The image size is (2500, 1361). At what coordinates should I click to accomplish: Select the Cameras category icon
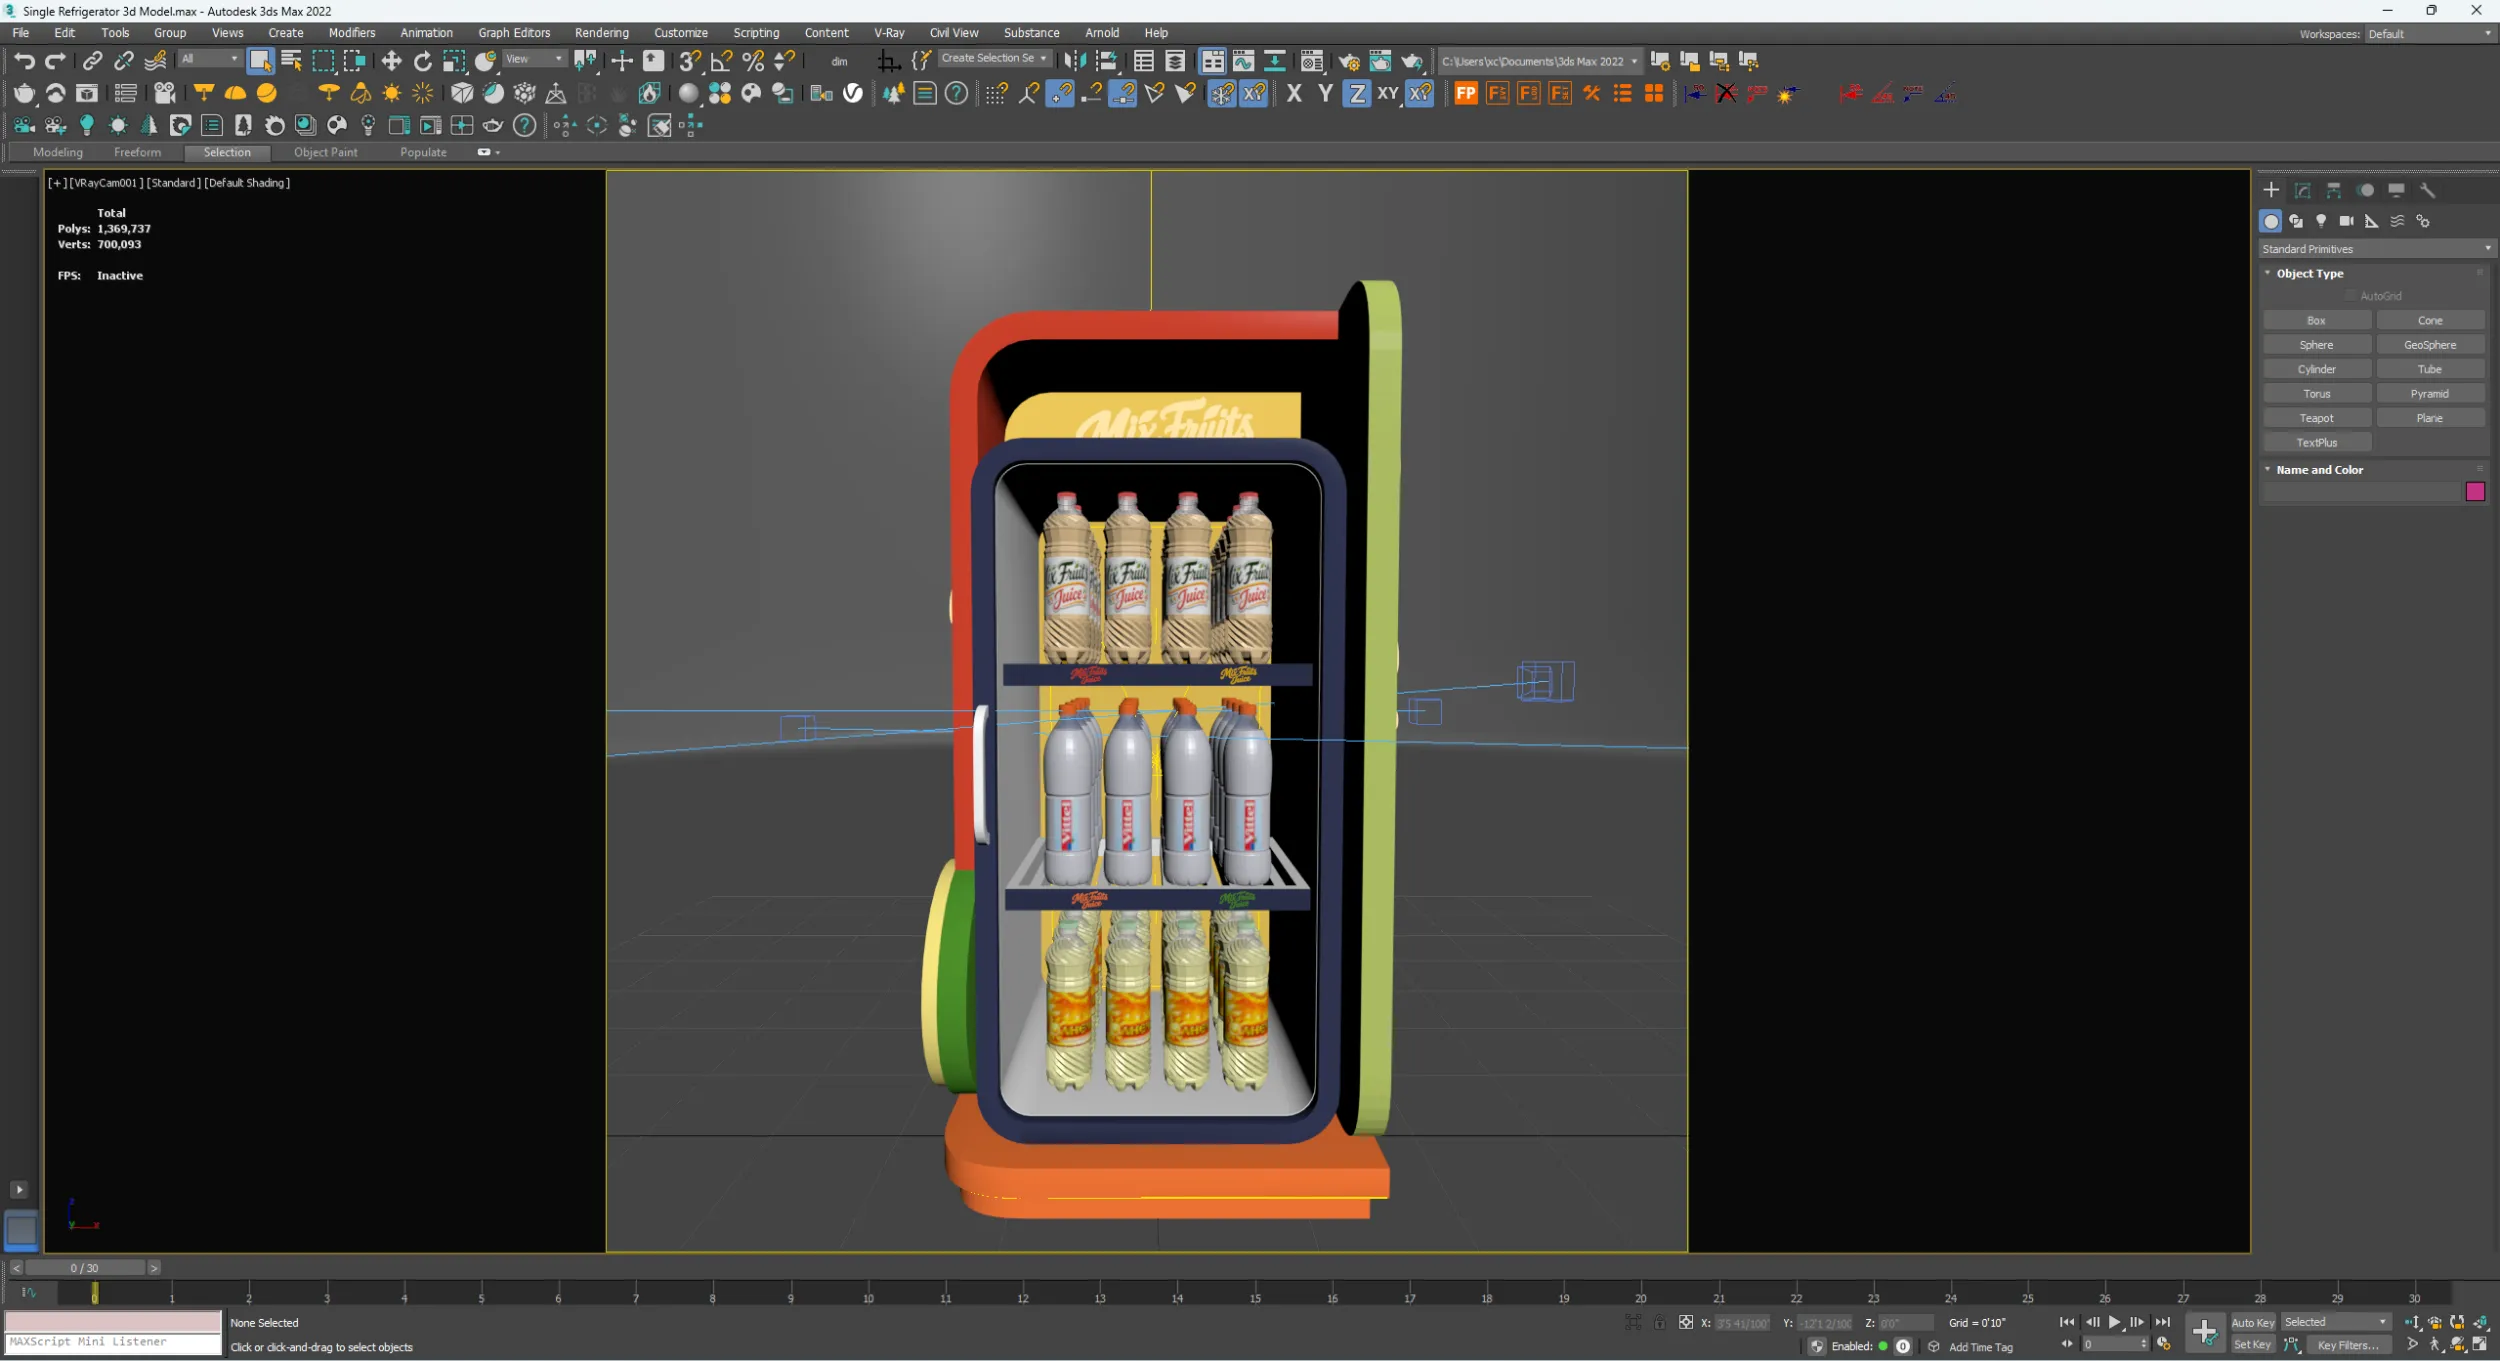pos(2346,221)
